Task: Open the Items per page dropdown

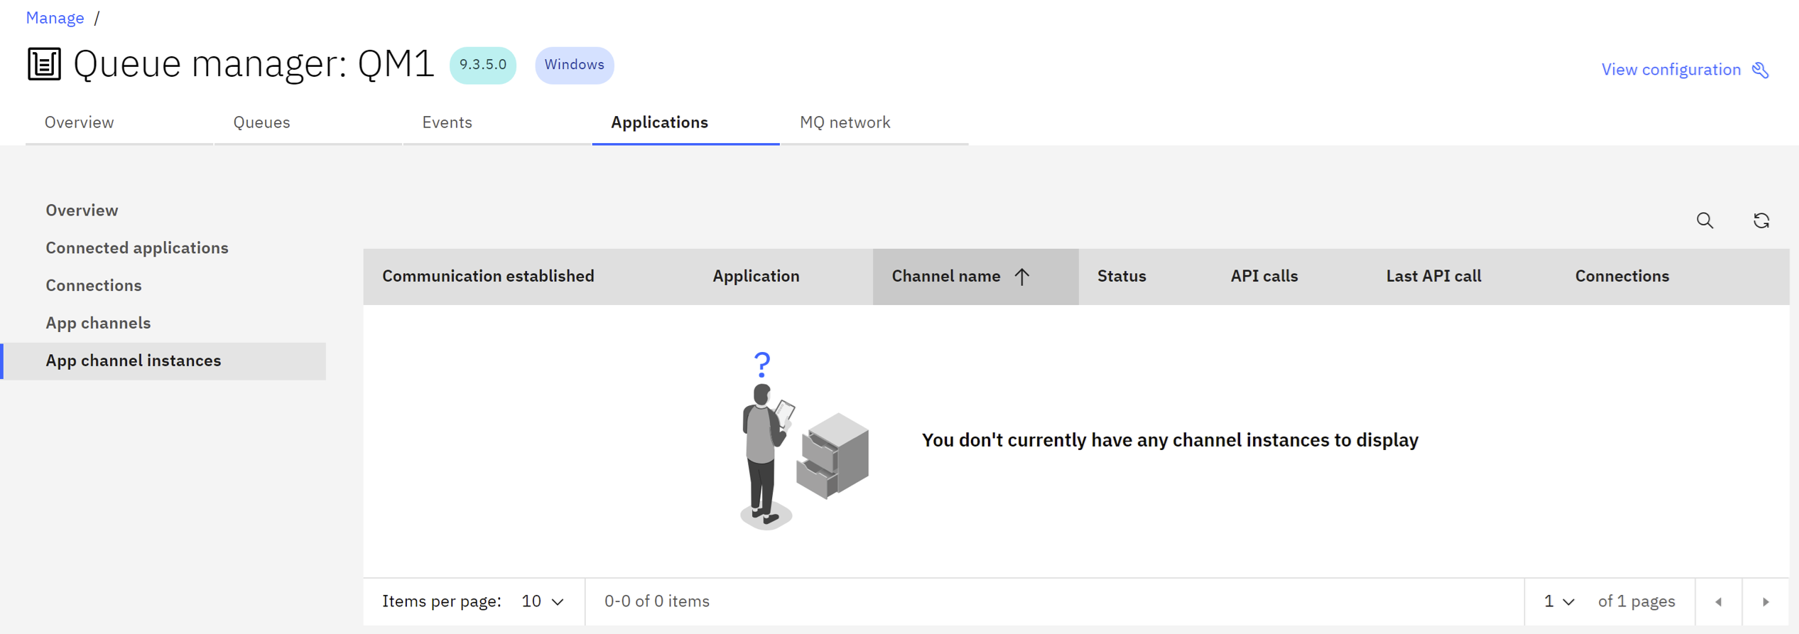Action: [543, 602]
